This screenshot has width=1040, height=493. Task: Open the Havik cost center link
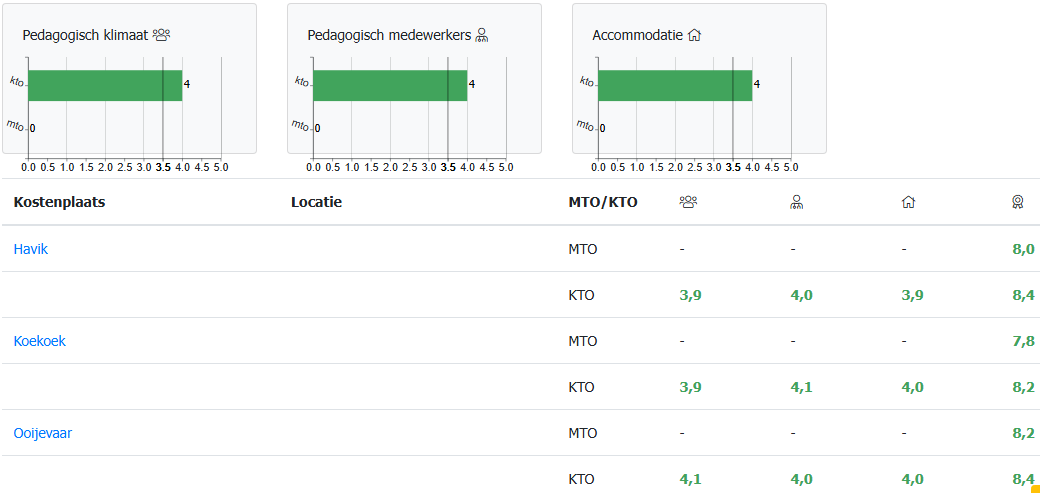(31, 249)
